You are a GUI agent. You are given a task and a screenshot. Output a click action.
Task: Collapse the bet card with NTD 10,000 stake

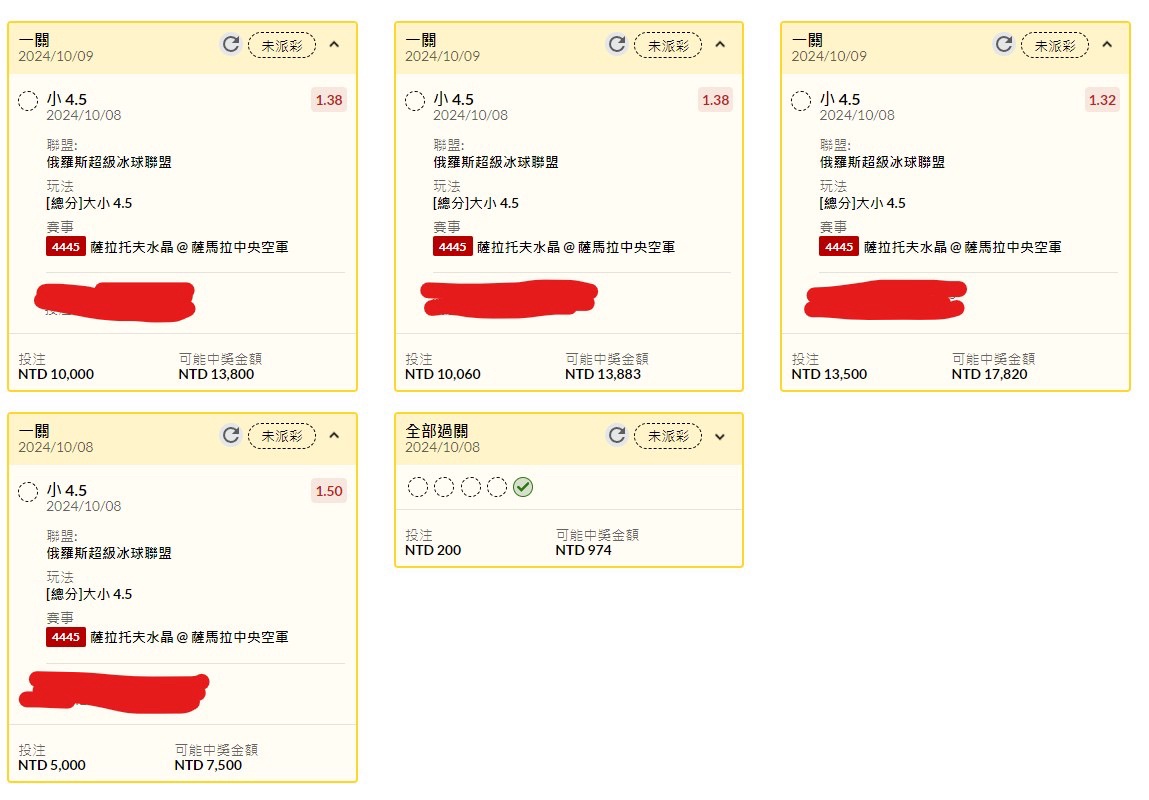(334, 44)
